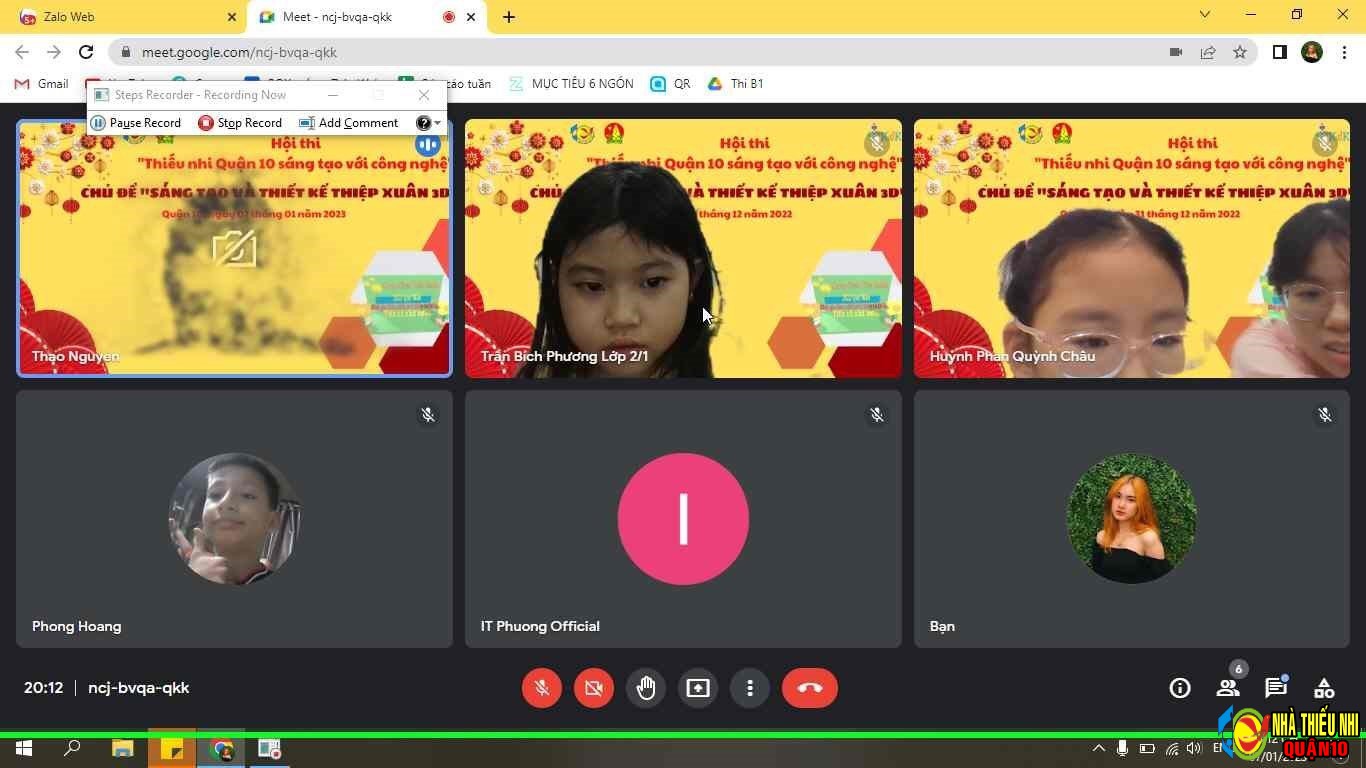Leave the call with red hang-up button
Viewport: 1366px width, 768px height.
[810, 688]
